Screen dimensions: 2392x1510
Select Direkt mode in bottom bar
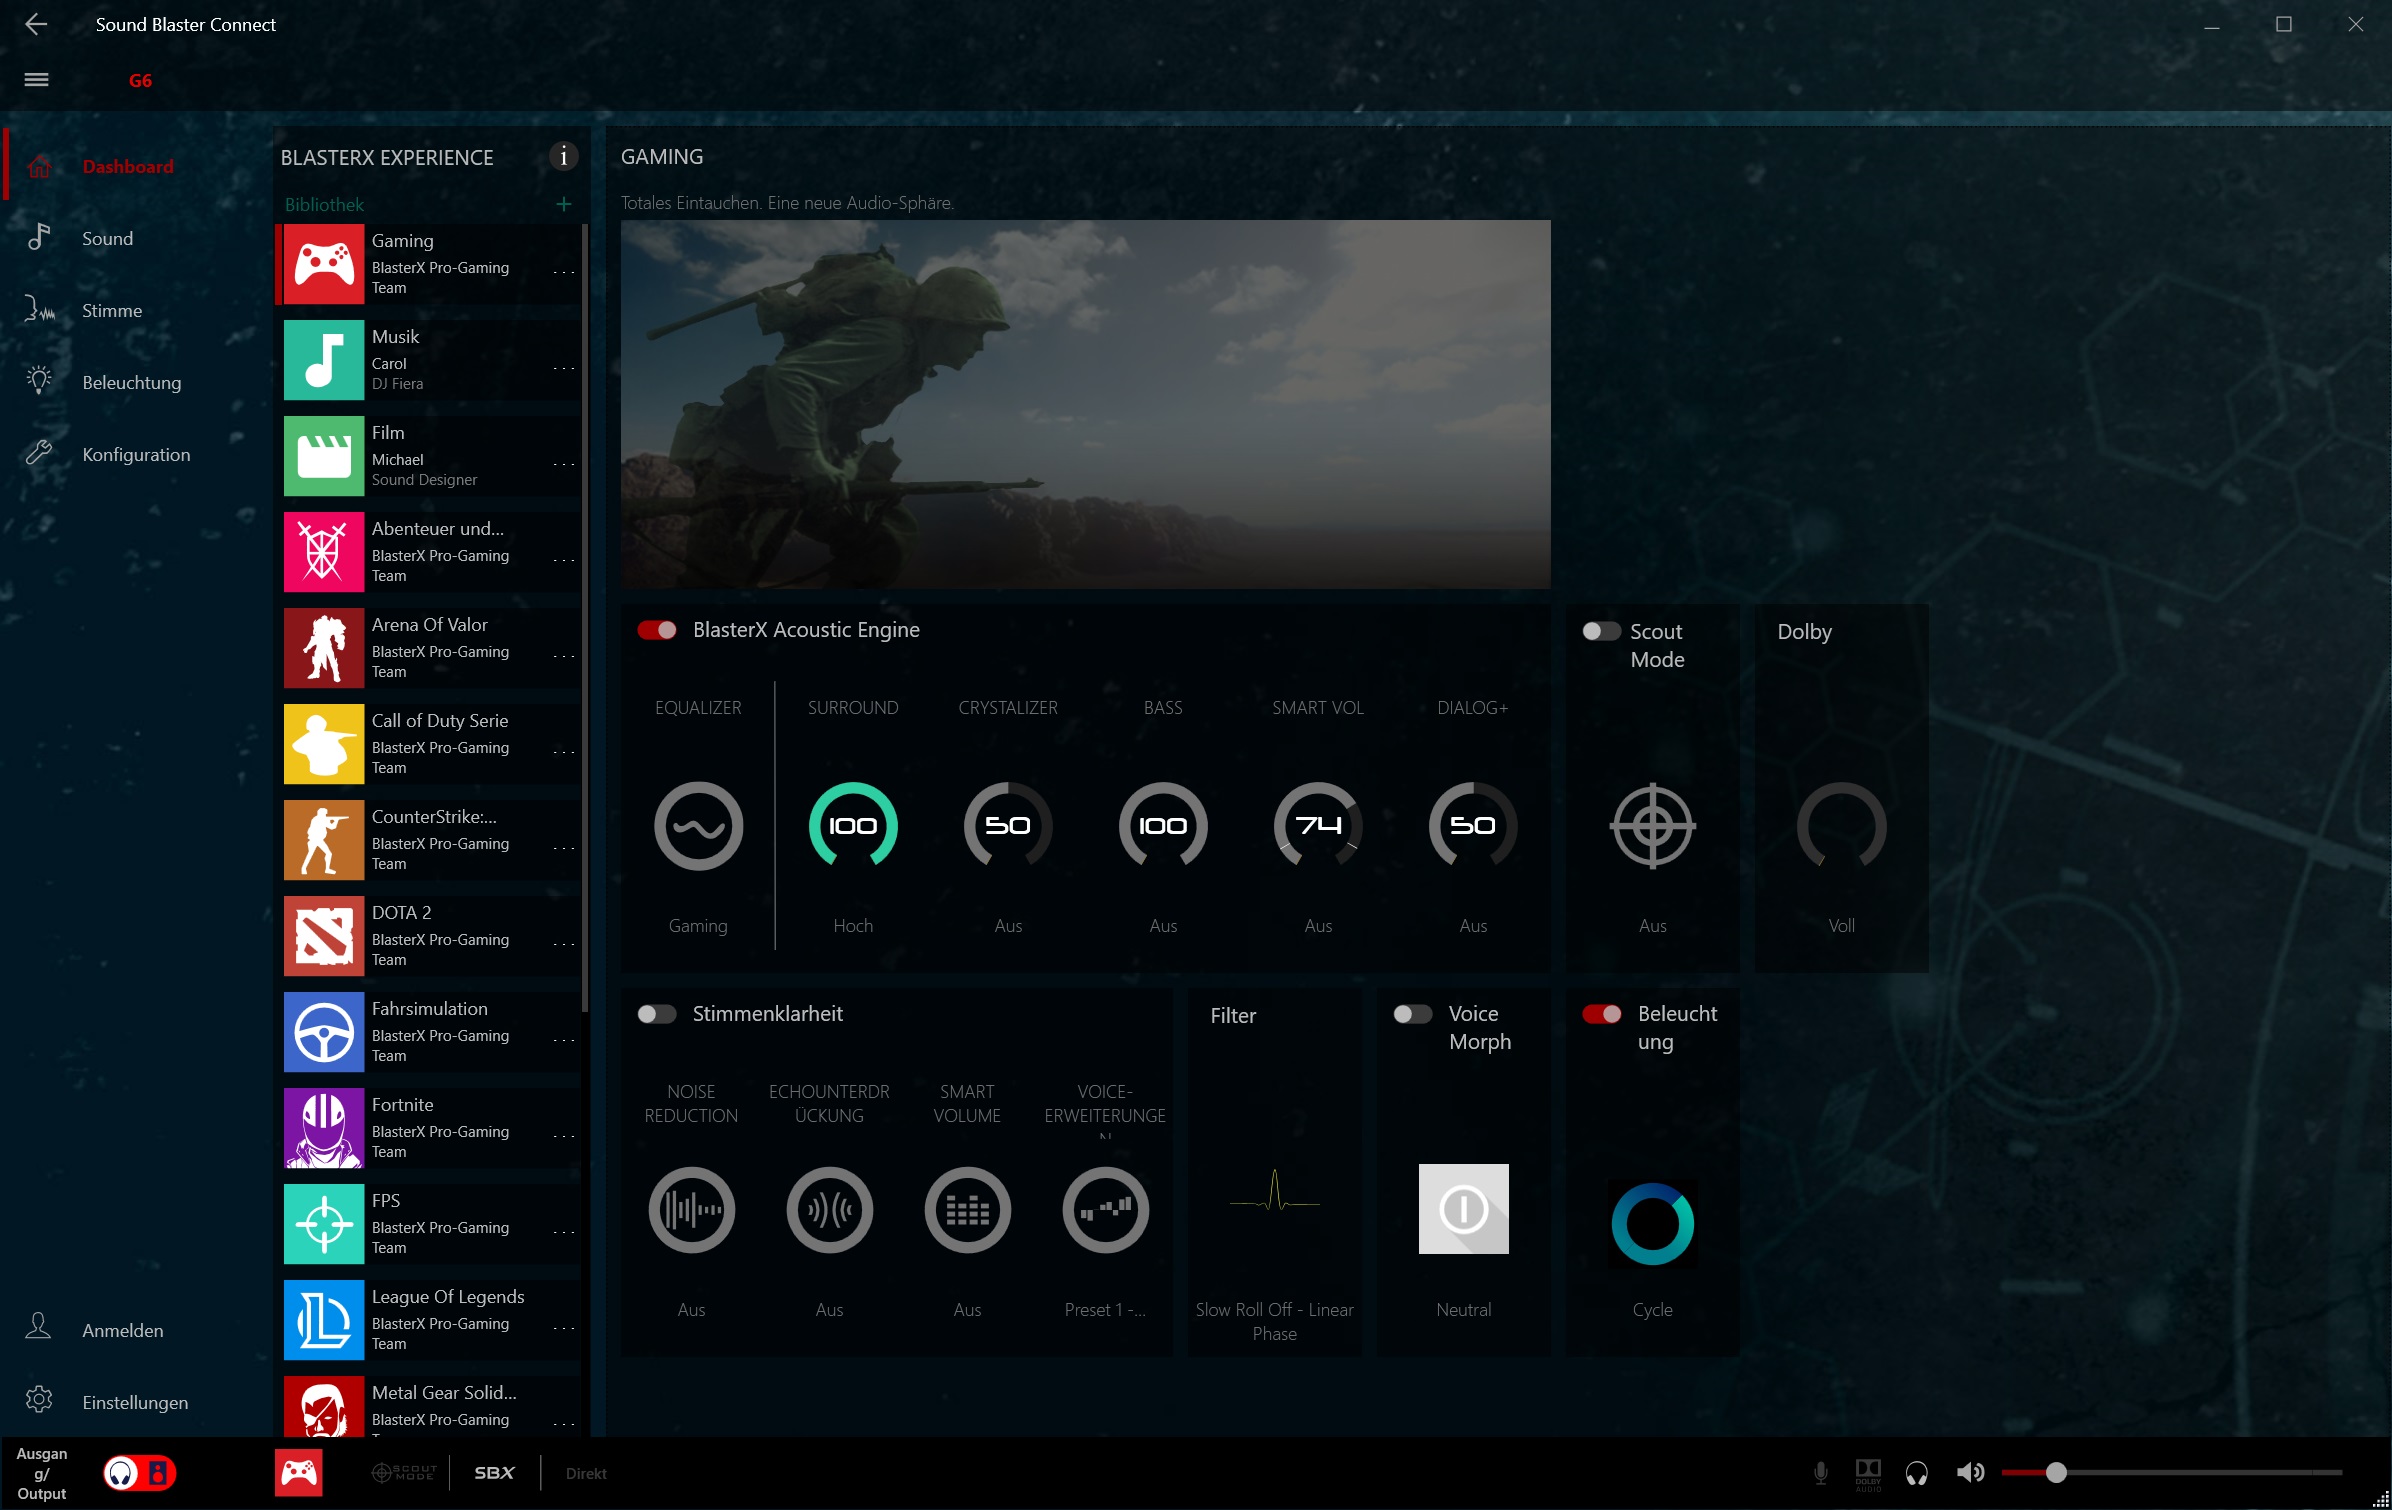[x=586, y=1474]
